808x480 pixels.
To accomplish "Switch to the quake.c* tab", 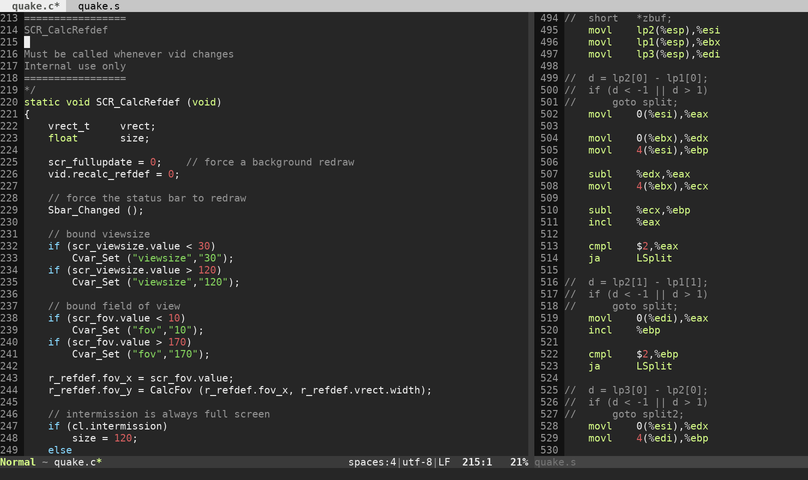I will click(36, 6).
